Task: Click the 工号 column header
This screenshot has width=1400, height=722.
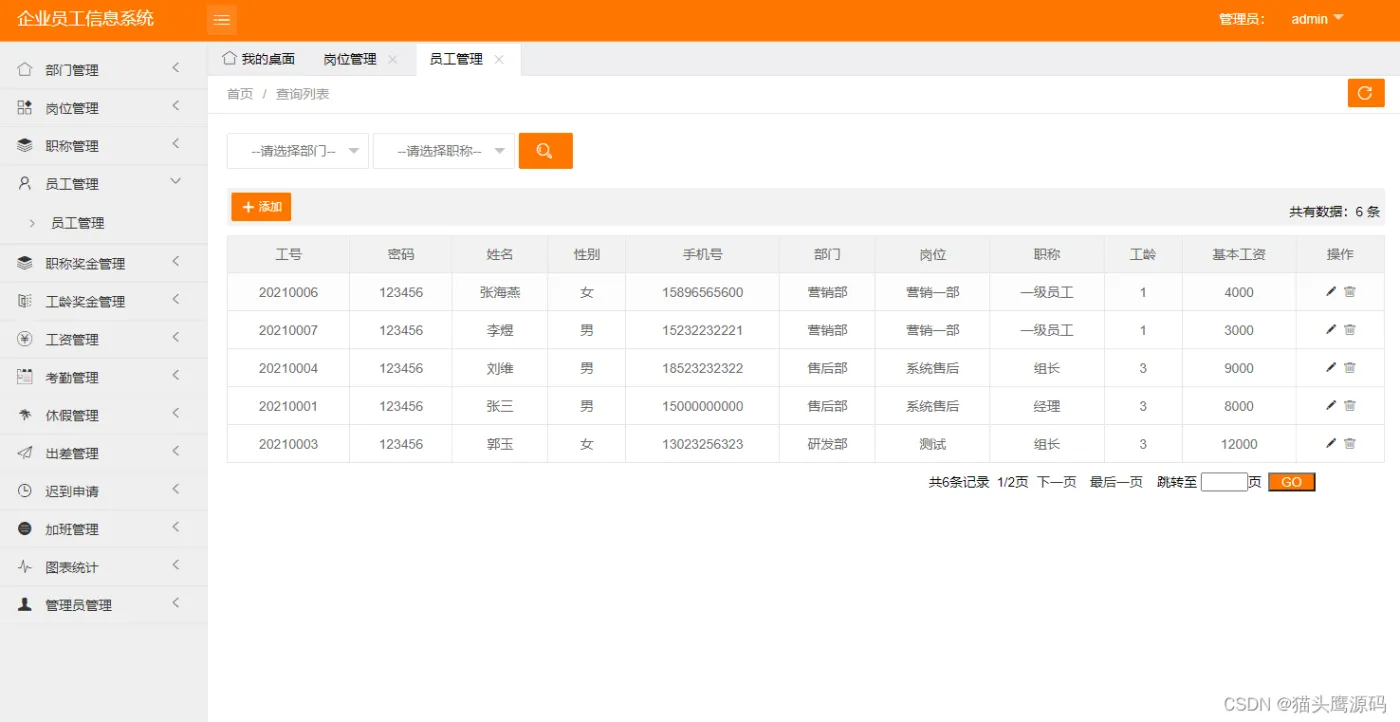Action: tap(288, 254)
